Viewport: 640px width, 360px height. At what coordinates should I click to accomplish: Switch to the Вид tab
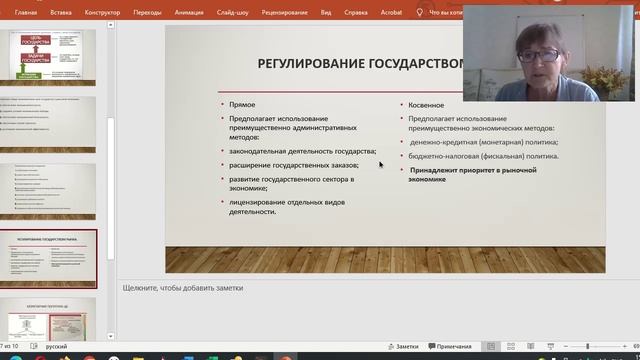(326, 13)
